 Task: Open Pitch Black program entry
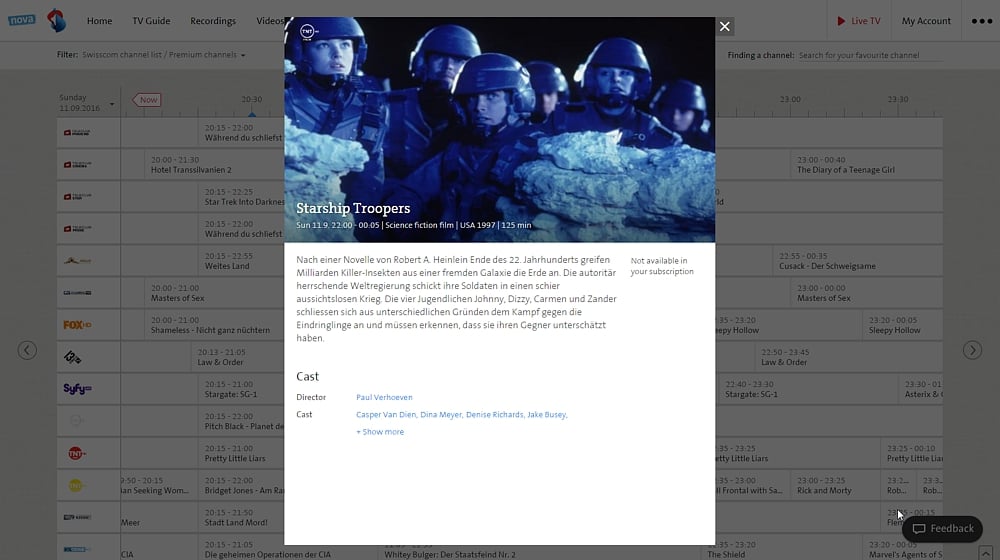pyautogui.click(x=241, y=422)
